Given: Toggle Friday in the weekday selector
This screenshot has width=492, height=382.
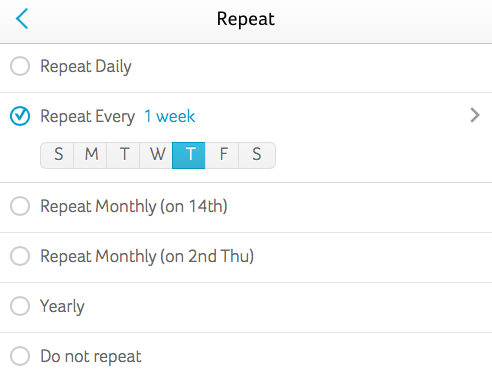Looking at the screenshot, I should 222,155.
